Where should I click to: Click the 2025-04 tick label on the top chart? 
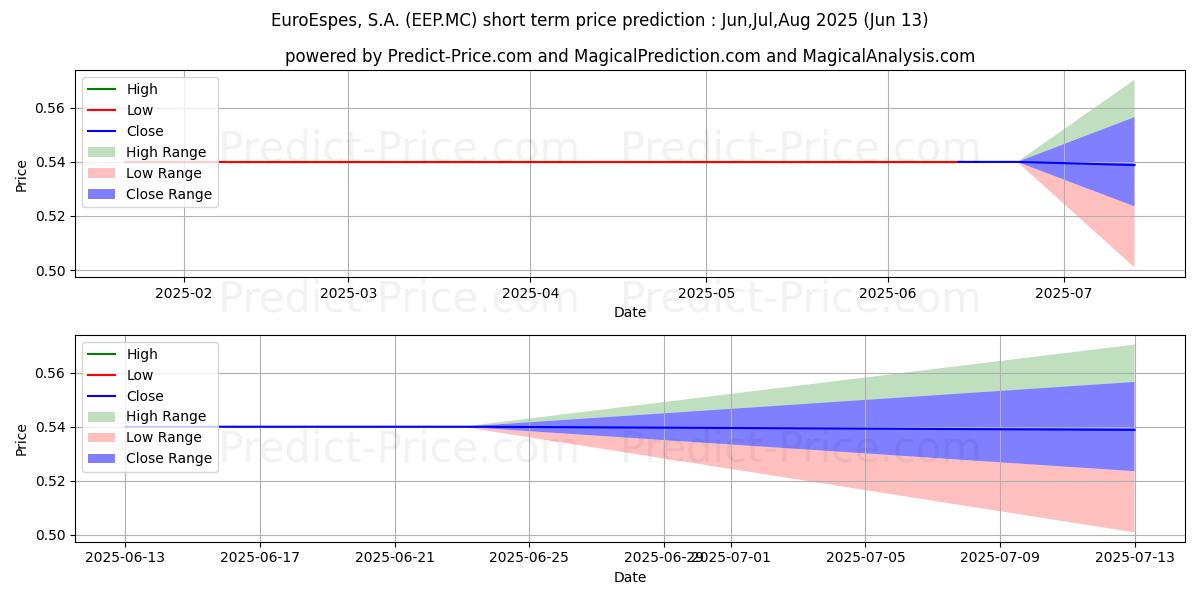(x=530, y=293)
